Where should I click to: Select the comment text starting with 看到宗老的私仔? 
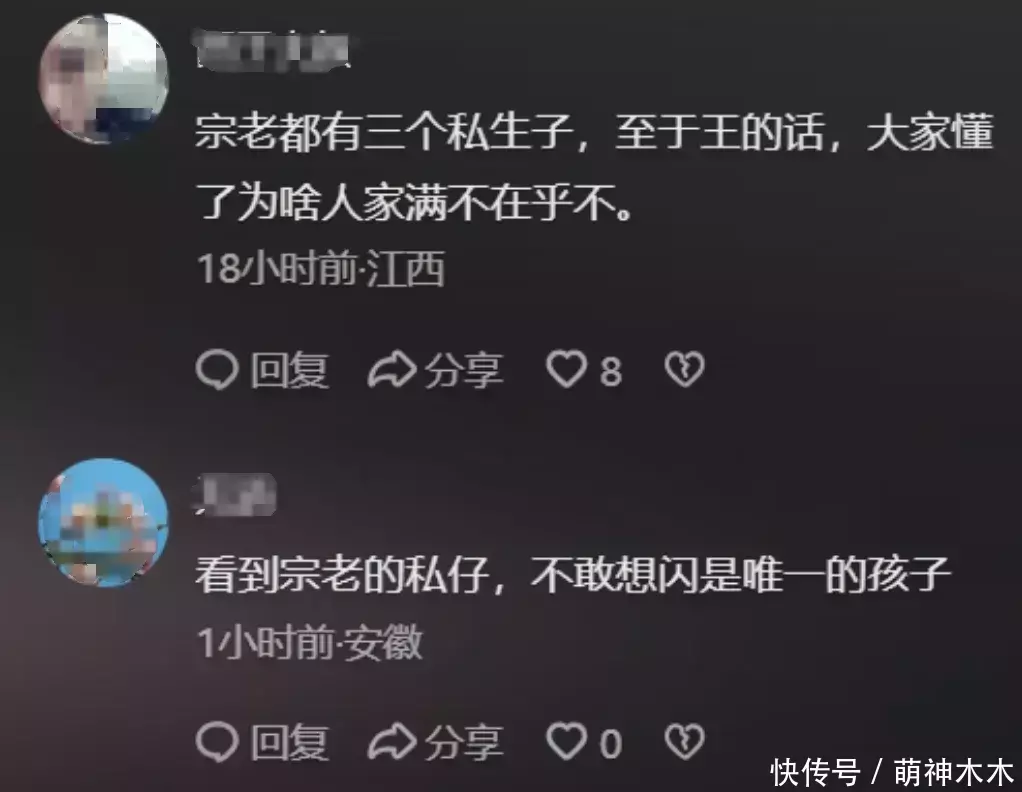[x=574, y=575]
